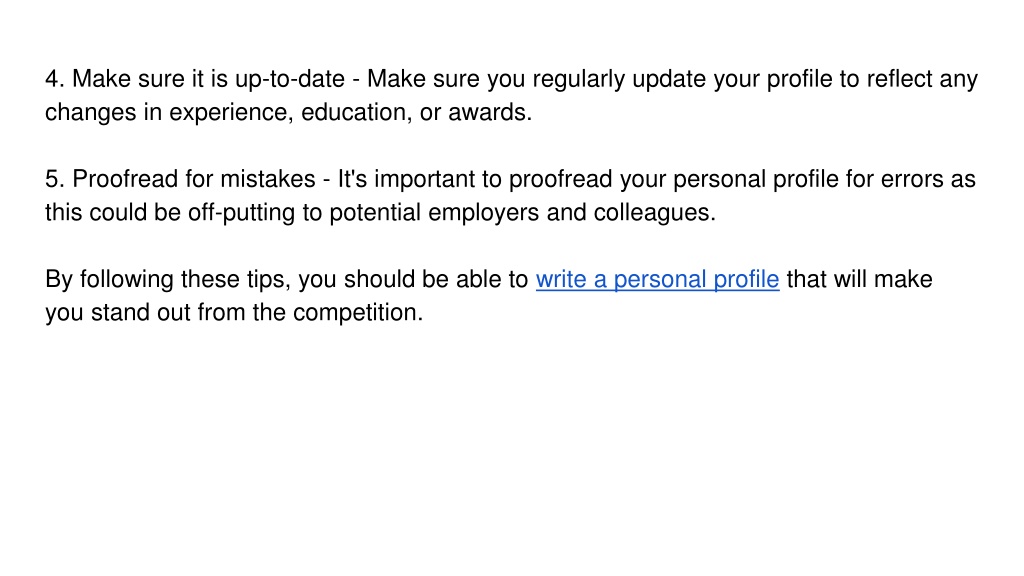Click 'Proofread for mistakes' heading text
Viewport: 1024px width, 576px height.
point(193,179)
